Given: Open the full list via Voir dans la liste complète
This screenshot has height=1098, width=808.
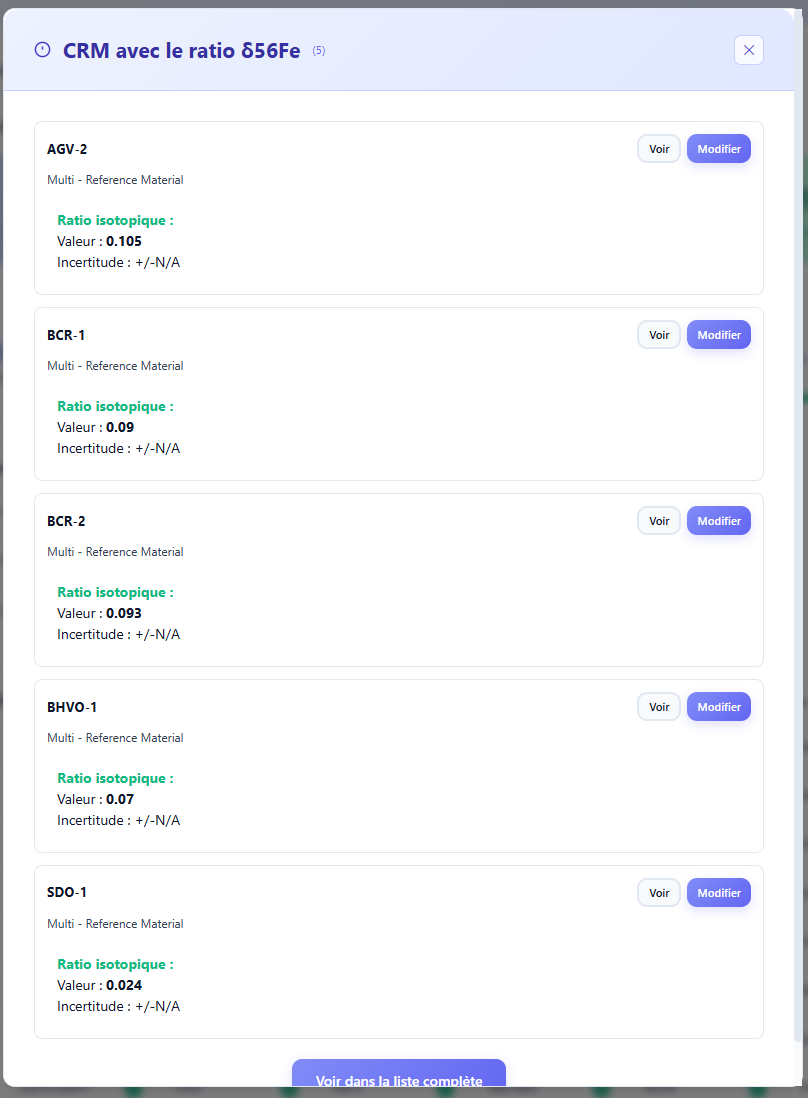Looking at the screenshot, I should 398,1080.
